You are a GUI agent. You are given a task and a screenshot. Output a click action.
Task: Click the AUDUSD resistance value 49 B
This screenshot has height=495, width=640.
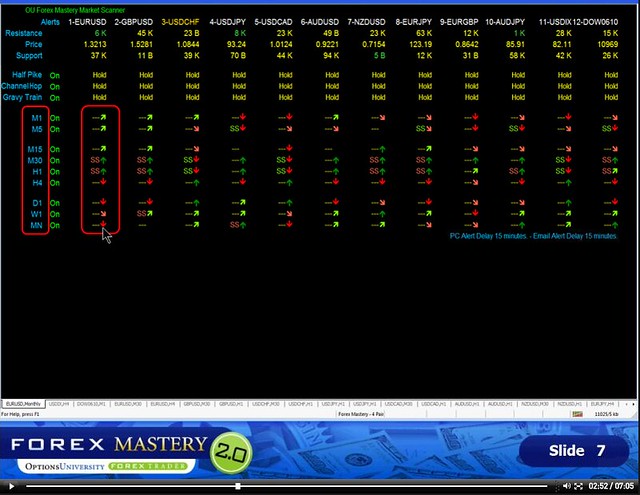point(331,33)
